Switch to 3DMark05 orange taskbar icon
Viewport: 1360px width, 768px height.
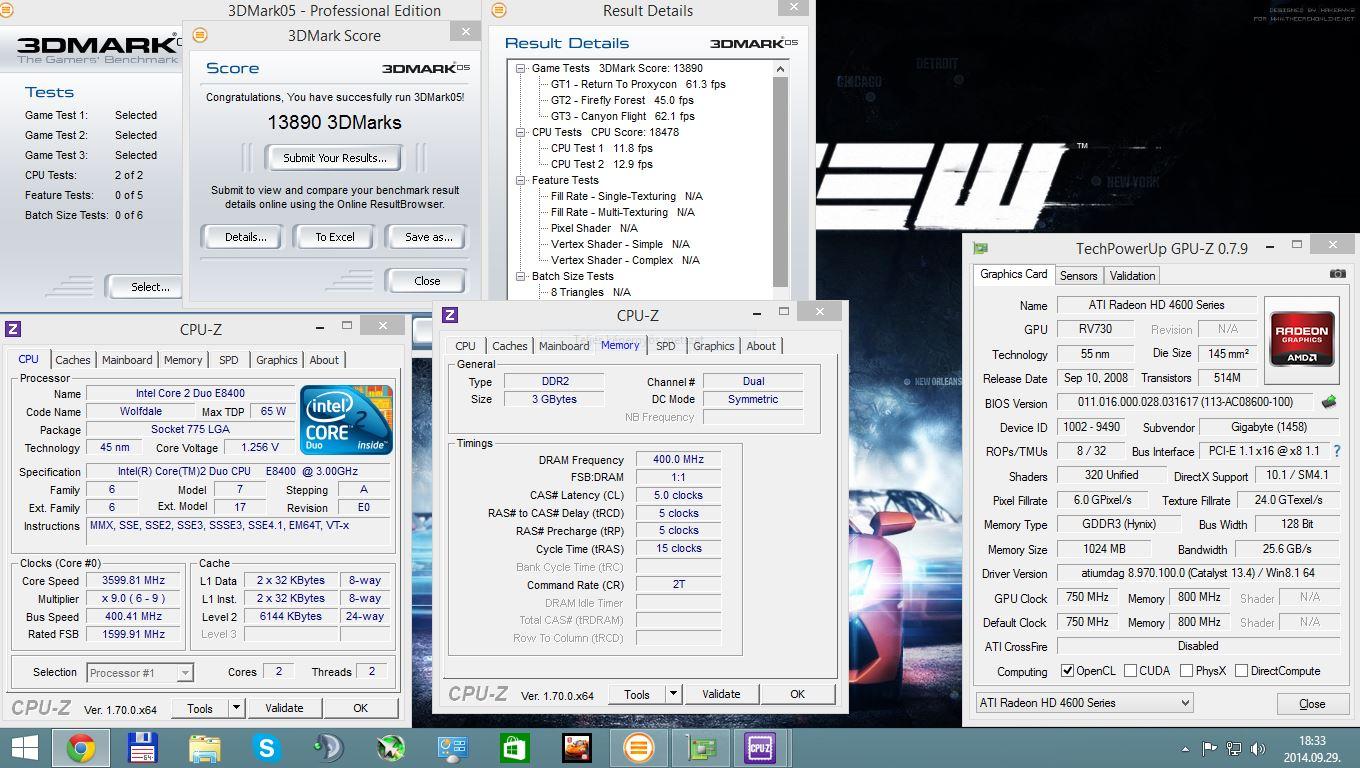638,748
